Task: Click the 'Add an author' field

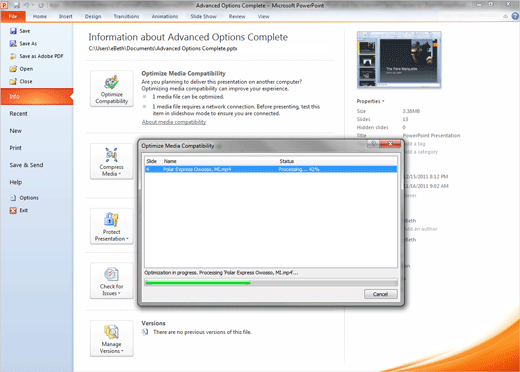Action: pos(421,229)
